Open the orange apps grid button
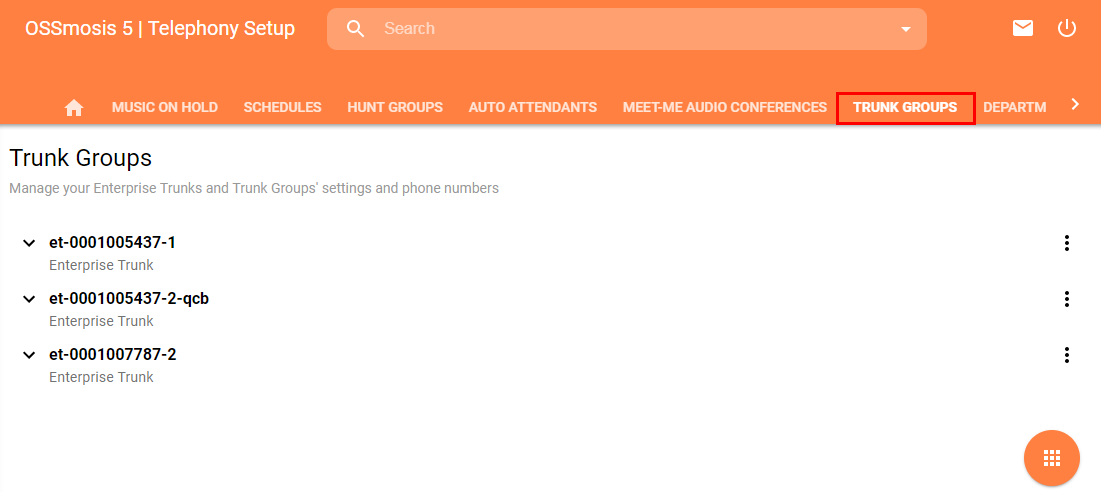 tap(1051, 458)
